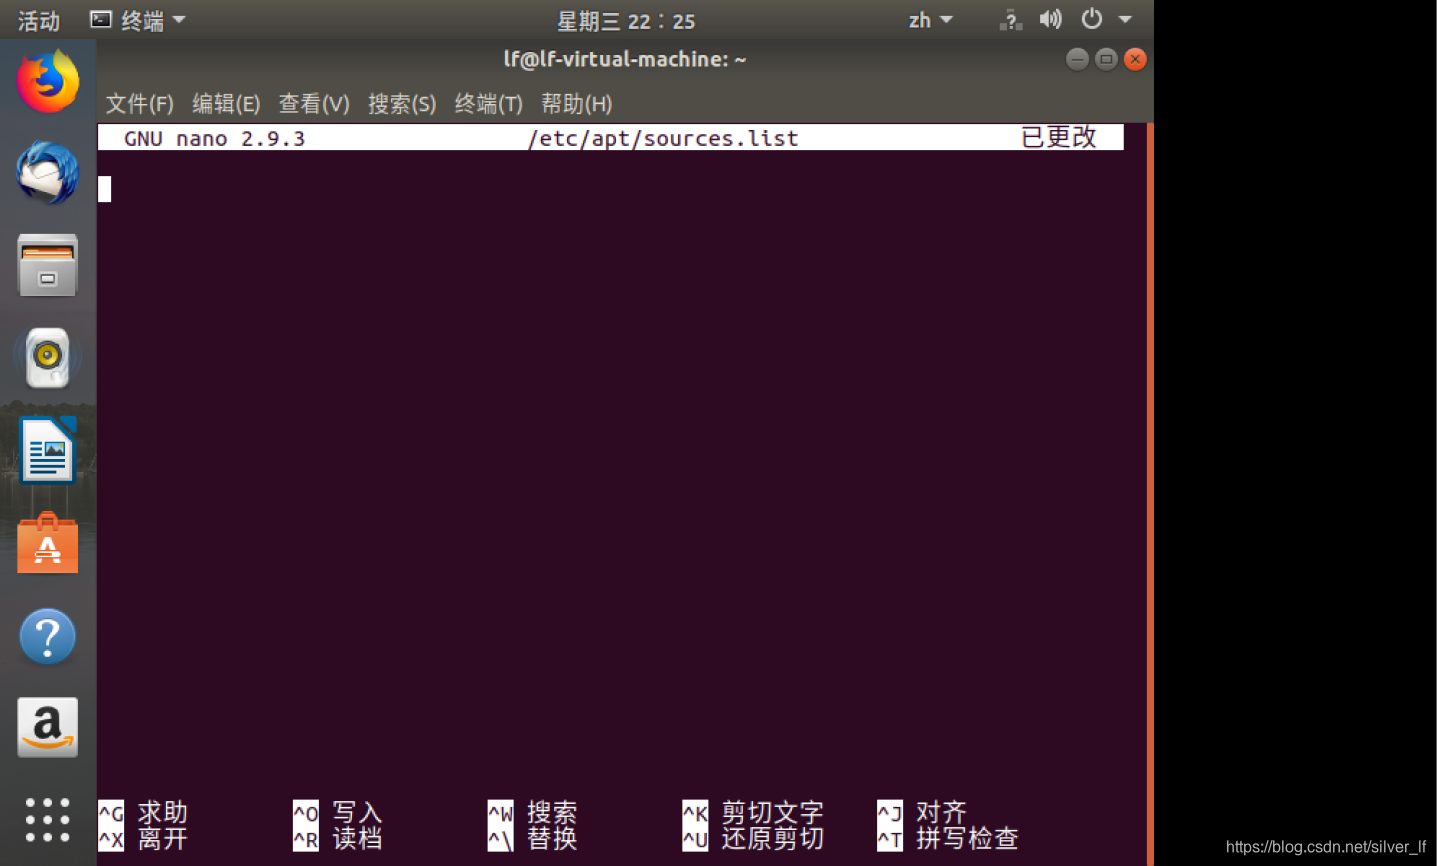Click the 活动 activities button
This screenshot has height=866, width=1437.
pos(39,20)
